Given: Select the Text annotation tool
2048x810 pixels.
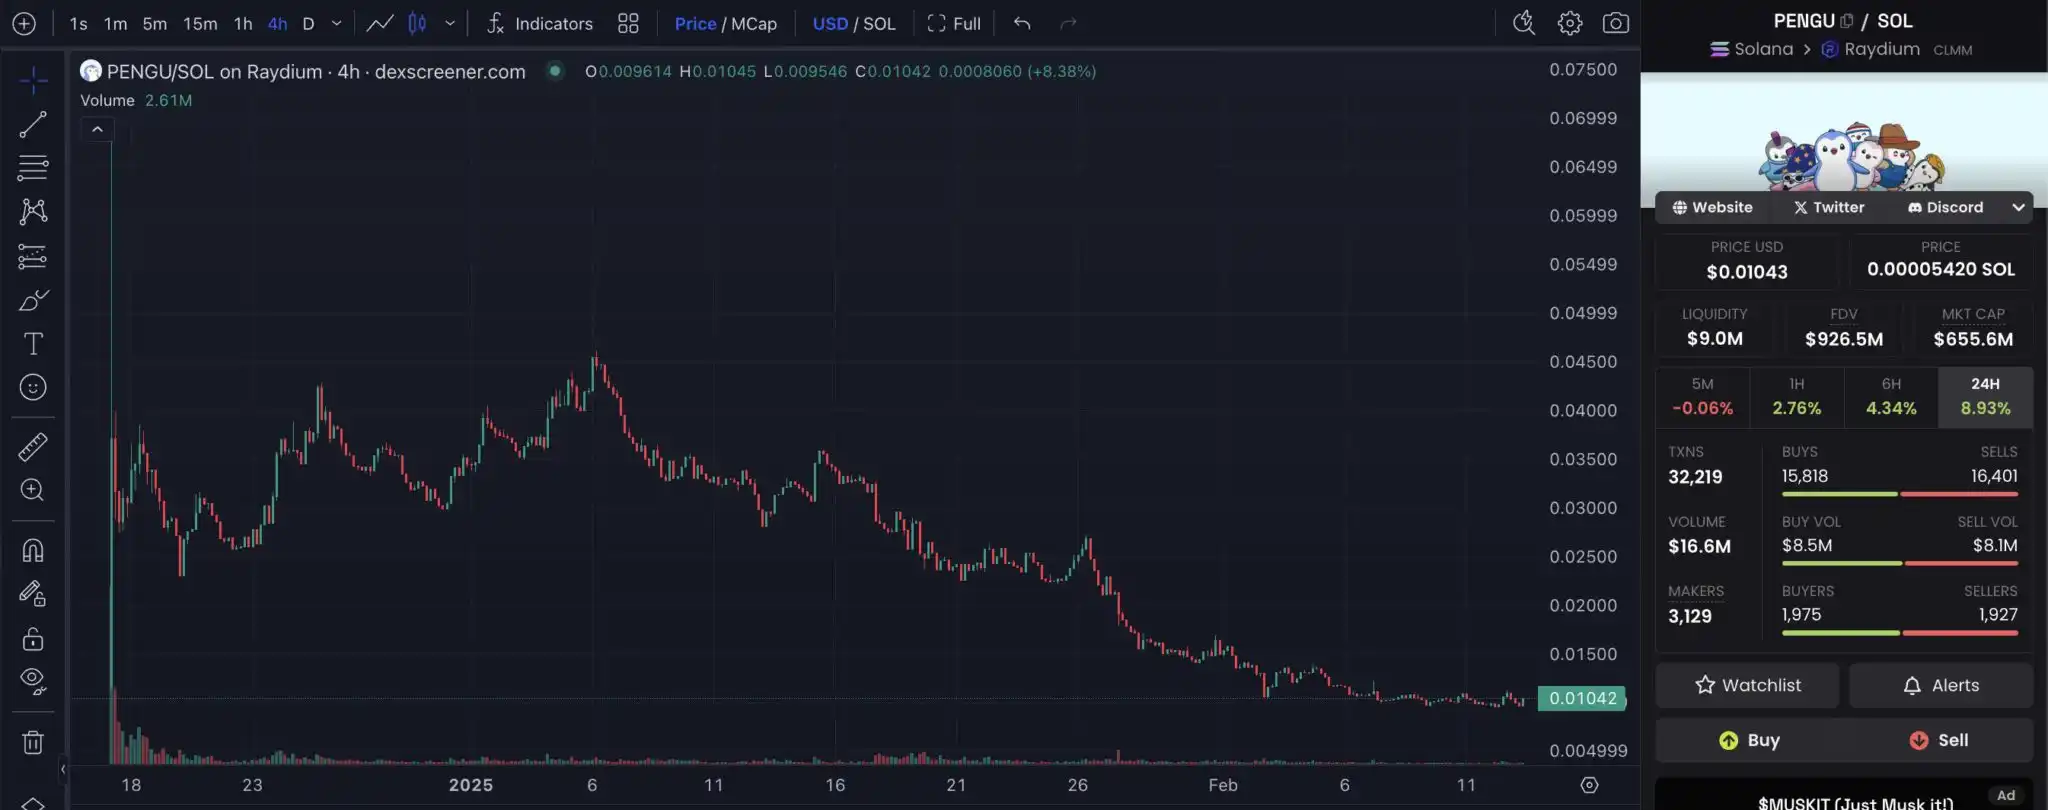Looking at the screenshot, I should (33, 344).
